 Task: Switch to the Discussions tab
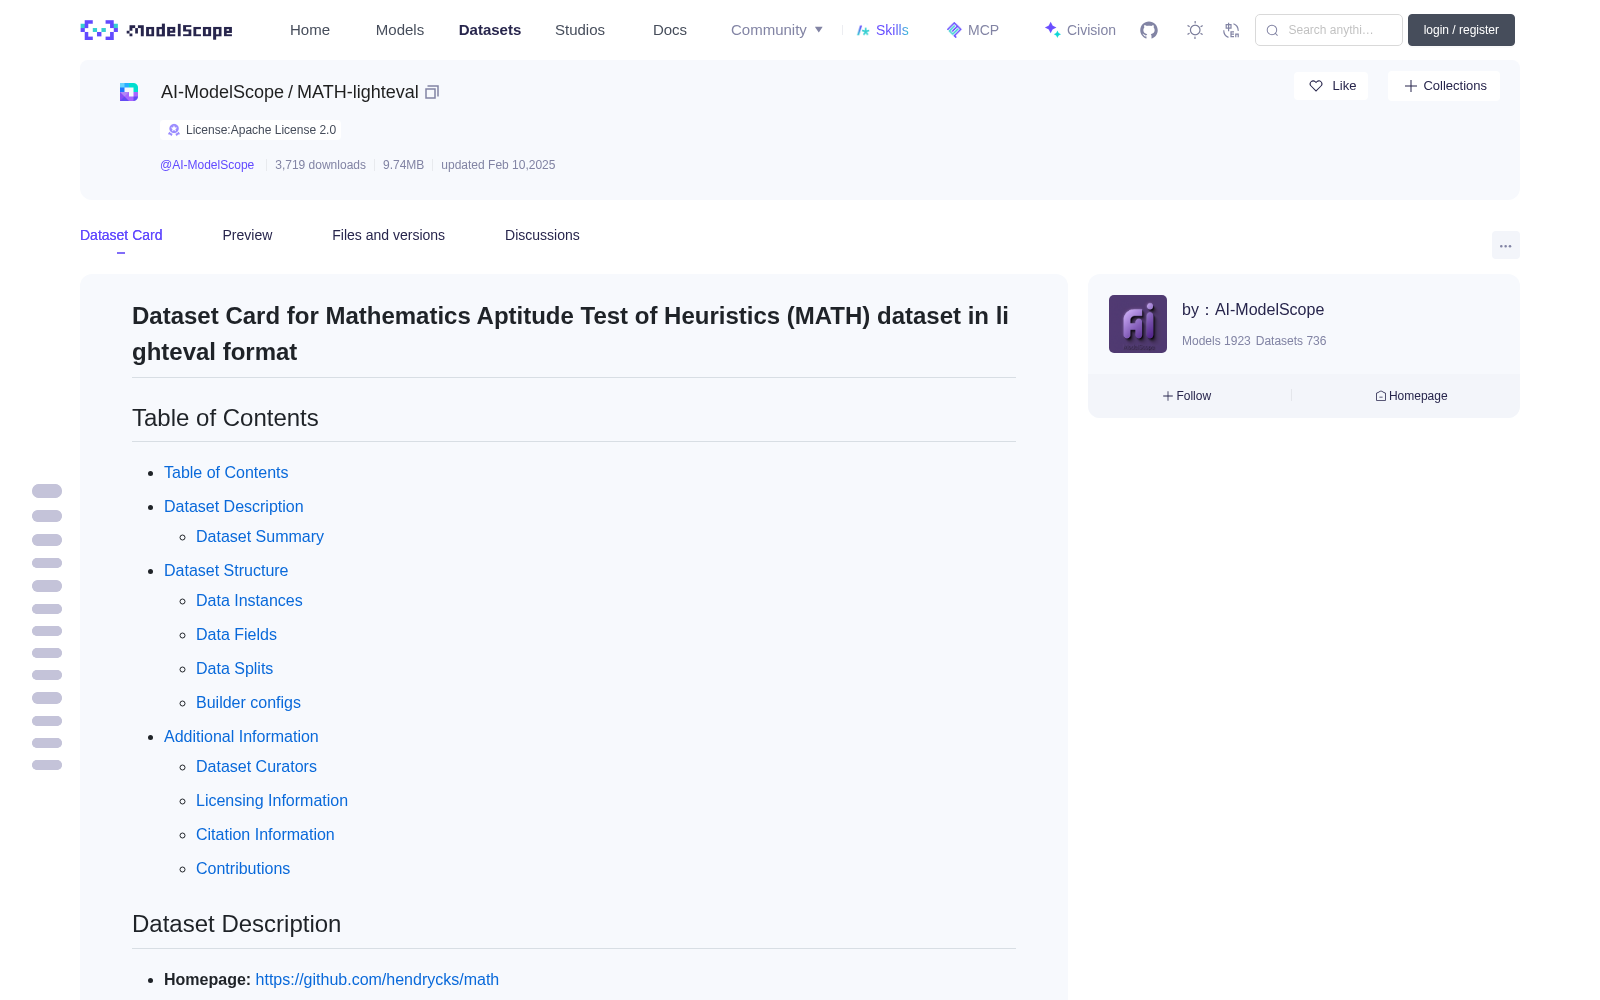[542, 235]
